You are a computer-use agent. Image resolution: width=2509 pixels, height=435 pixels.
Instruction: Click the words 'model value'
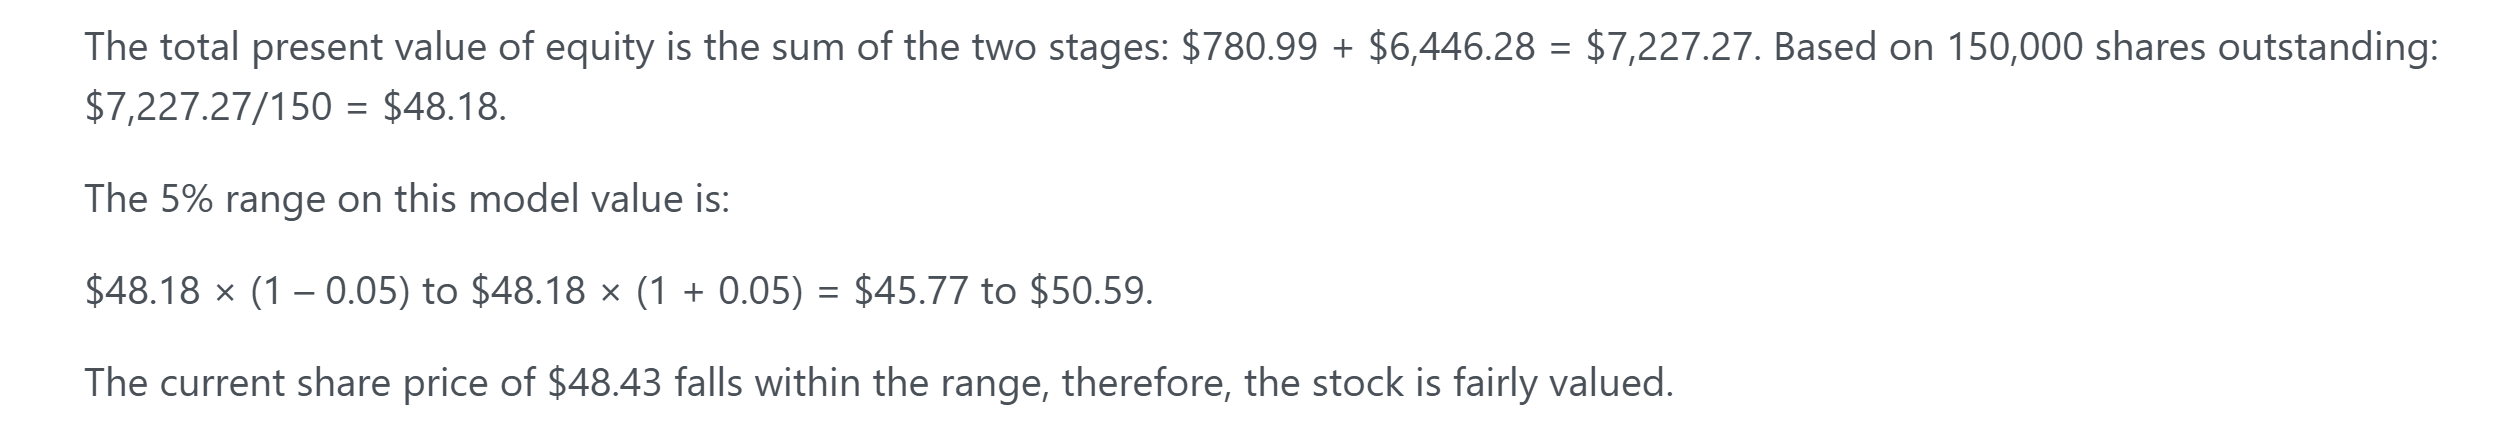click(575, 200)
